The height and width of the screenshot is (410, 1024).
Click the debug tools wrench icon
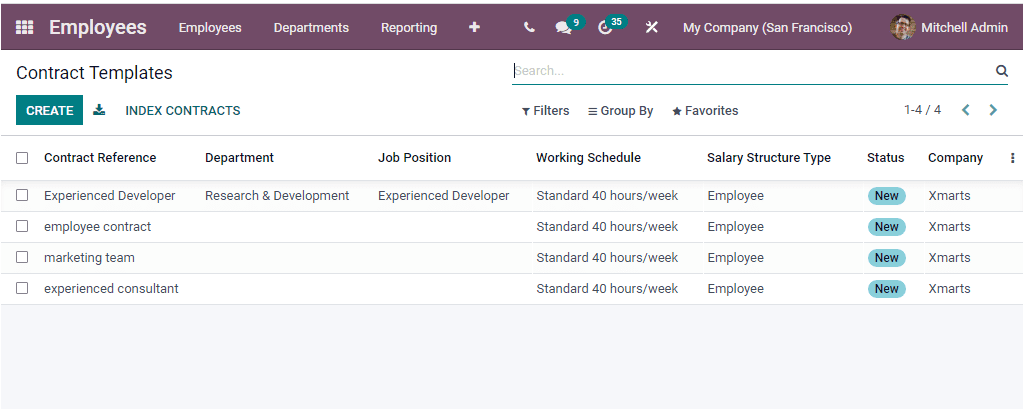click(652, 28)
